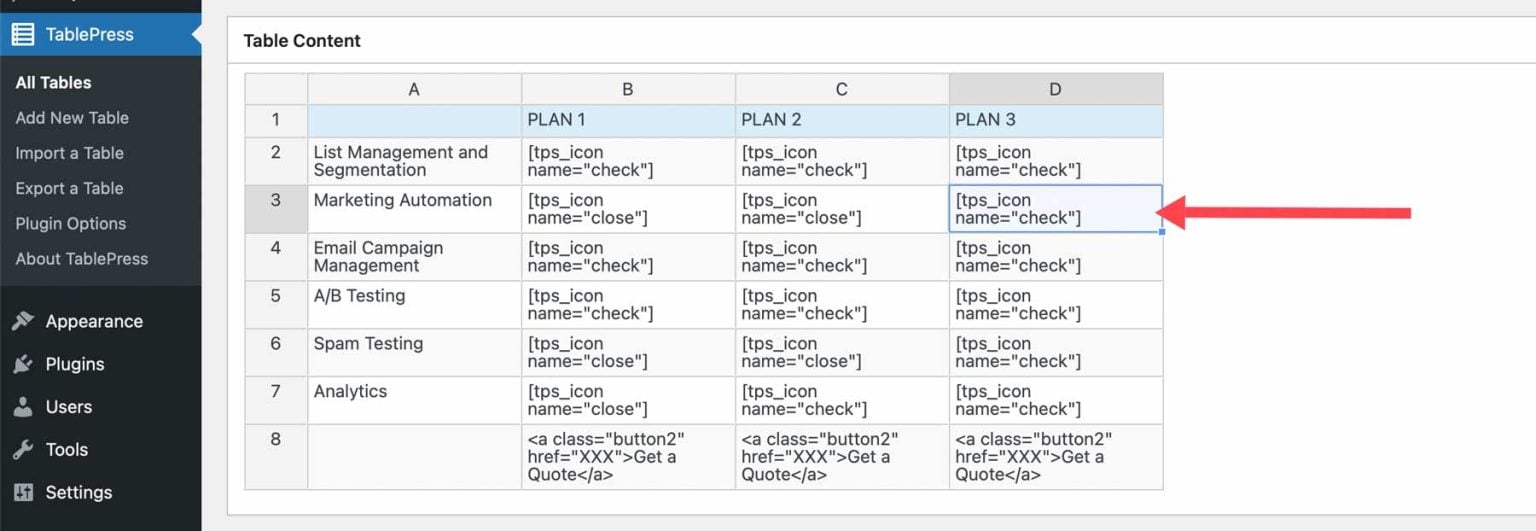Select column D header

coord(1055,89)
